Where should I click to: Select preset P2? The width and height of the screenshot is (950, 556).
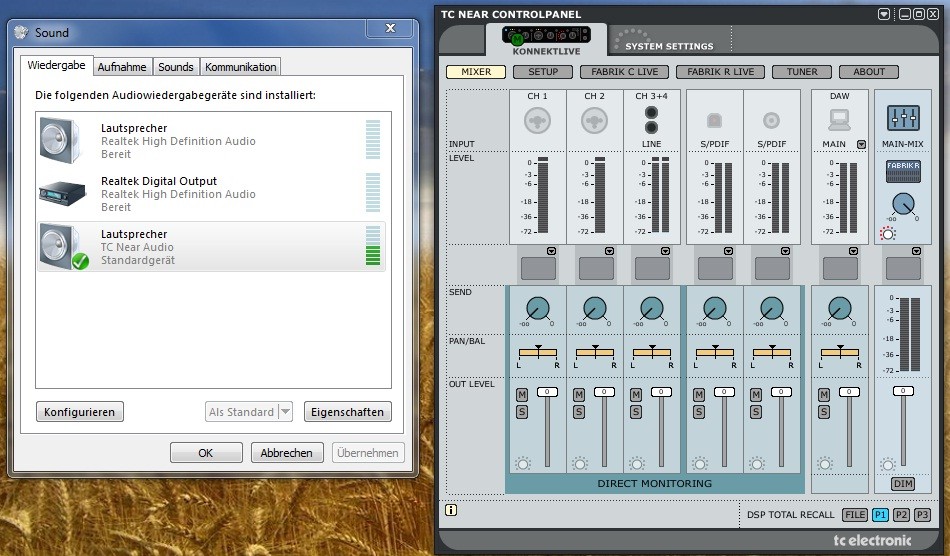click(901, 515)
